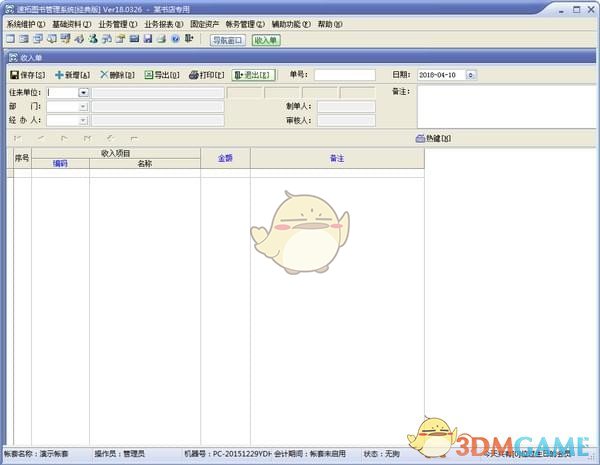Expand the 往来单位 dropdown arrow
This screenshot has height=465, width=600.
83,93
